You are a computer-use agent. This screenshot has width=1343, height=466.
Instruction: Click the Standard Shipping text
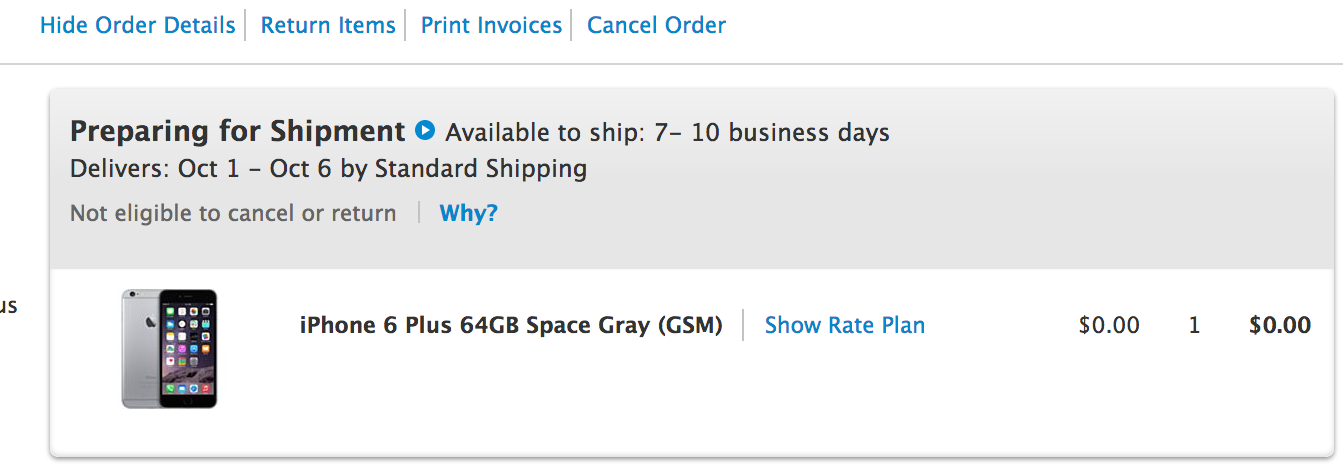pos(480,169)
